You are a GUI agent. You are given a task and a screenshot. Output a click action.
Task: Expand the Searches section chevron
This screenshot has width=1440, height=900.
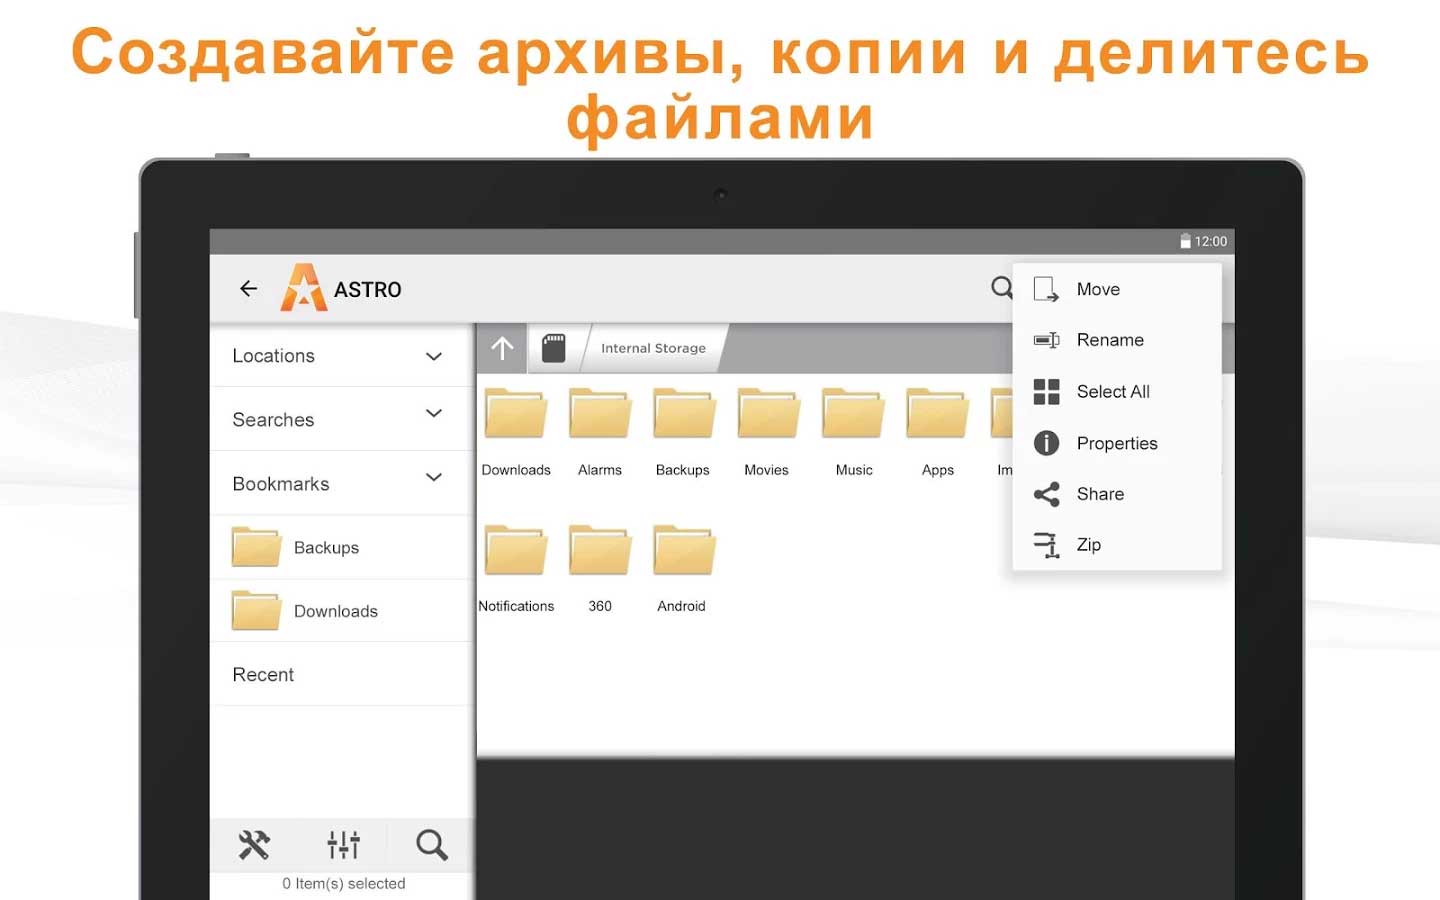(434, 413)
